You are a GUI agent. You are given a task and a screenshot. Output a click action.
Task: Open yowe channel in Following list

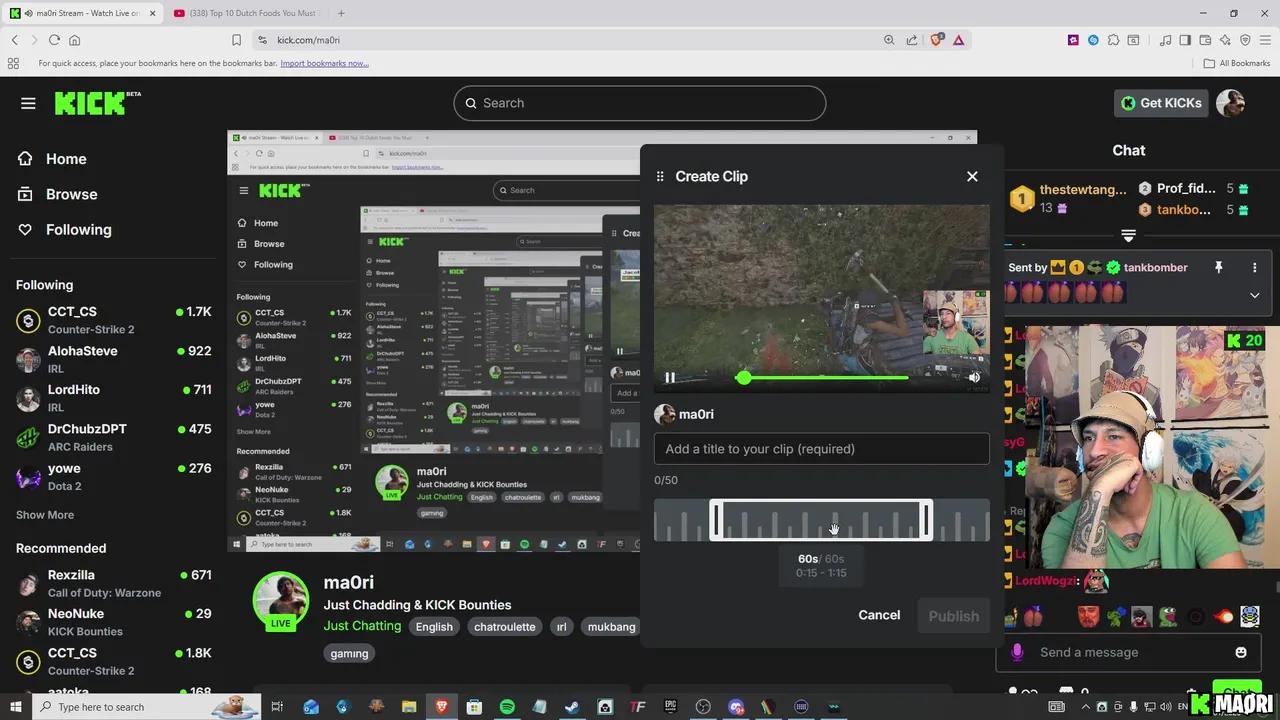pyautogui.click(x=114, y=476)
